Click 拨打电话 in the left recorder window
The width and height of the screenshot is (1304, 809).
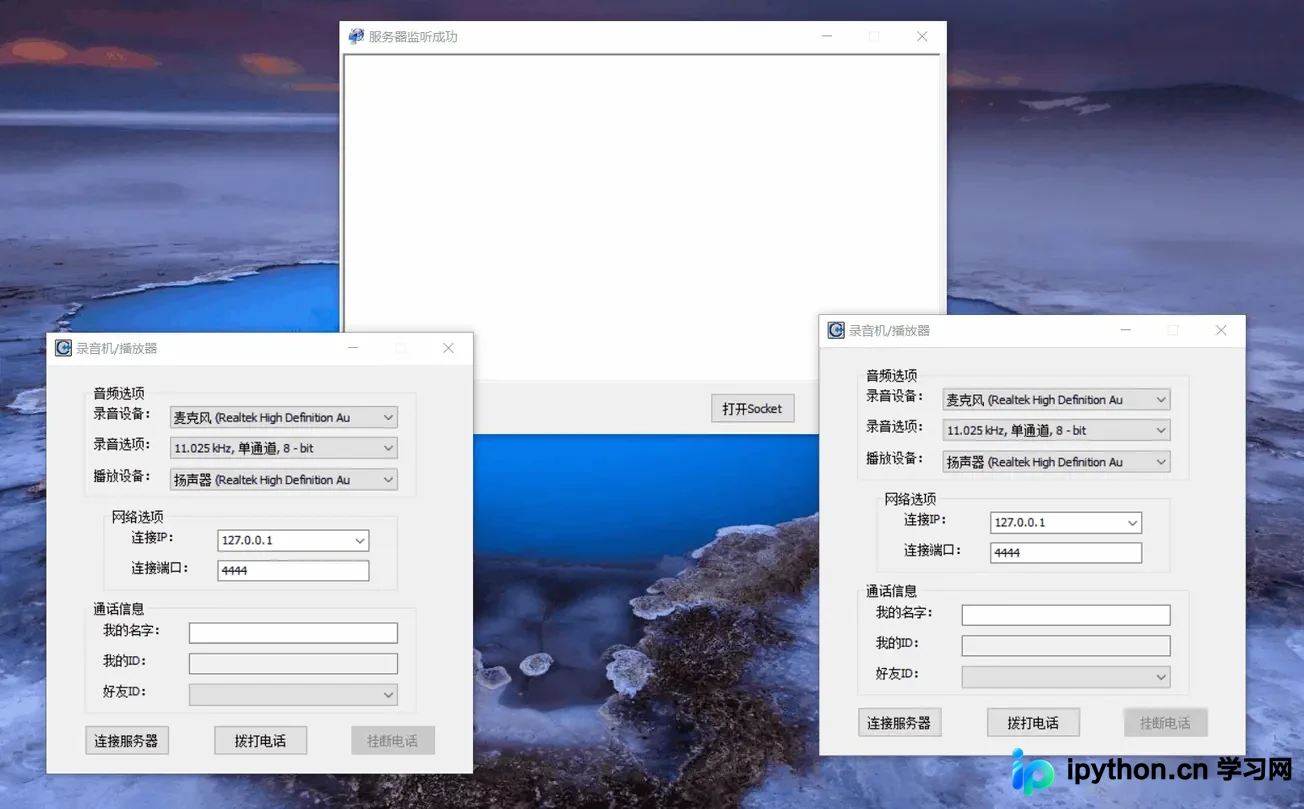[x=260, y=741]
